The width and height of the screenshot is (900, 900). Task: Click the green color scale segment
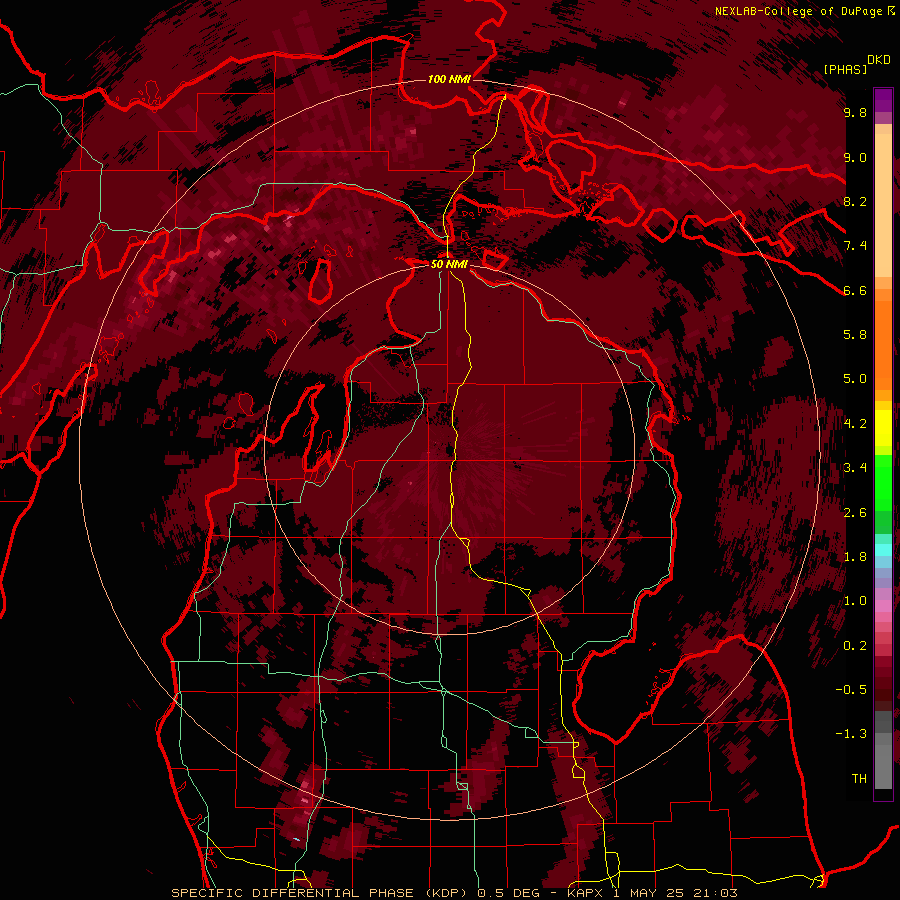(883, 494)
